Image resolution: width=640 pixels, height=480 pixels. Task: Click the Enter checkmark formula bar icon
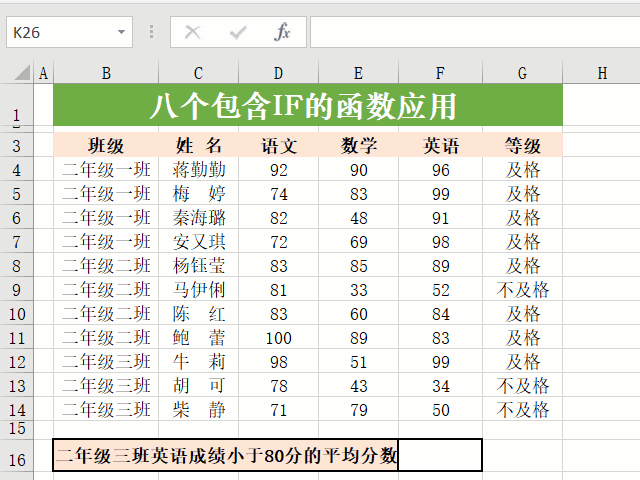238,32
